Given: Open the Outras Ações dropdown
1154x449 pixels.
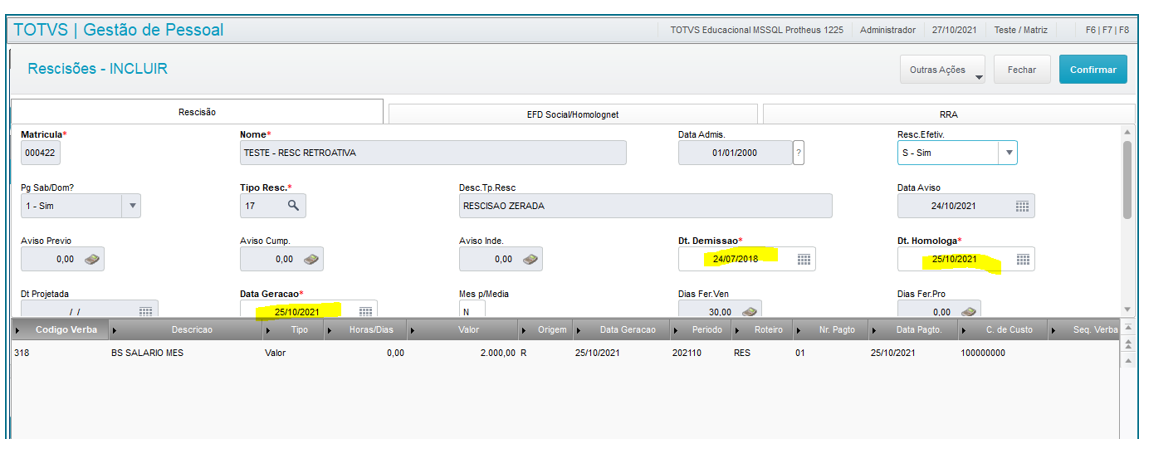Looking at the screenshot, I should coord(943,70).
